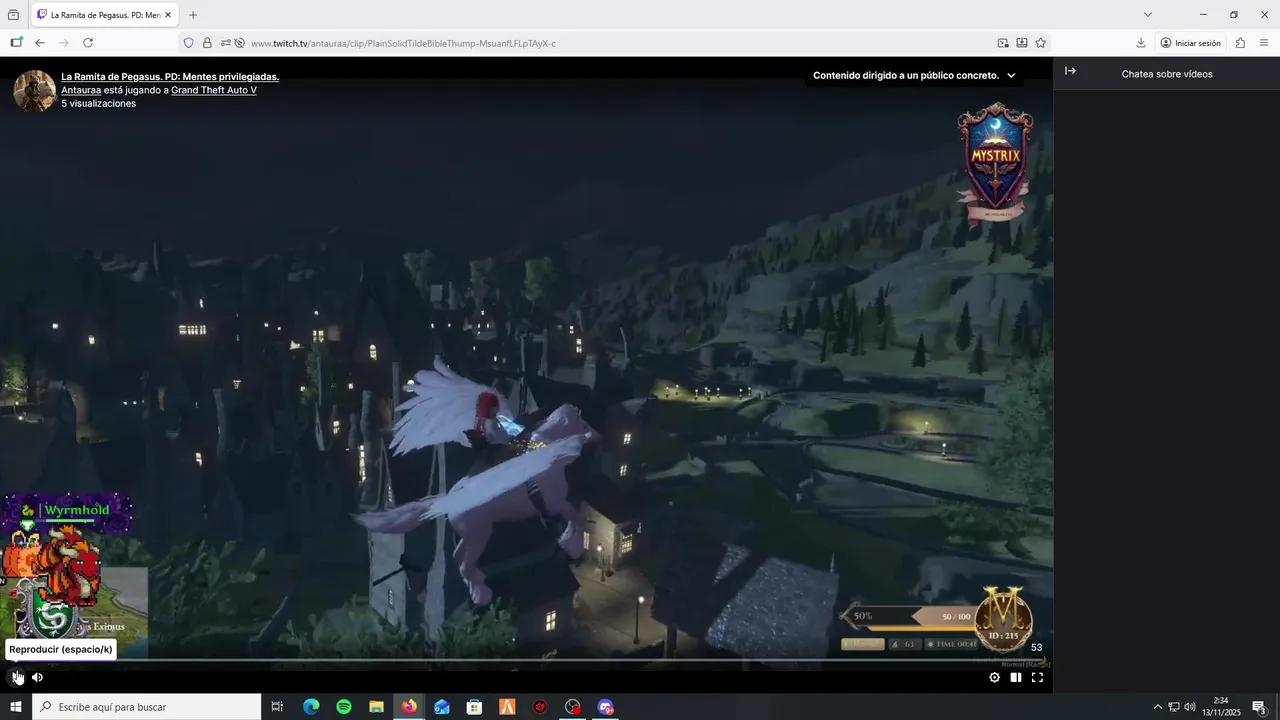The width and height of the screenshot is (1280, 720).
Task: Click 'Iniciar sesión' account button
Action: tap(1191, 43)
